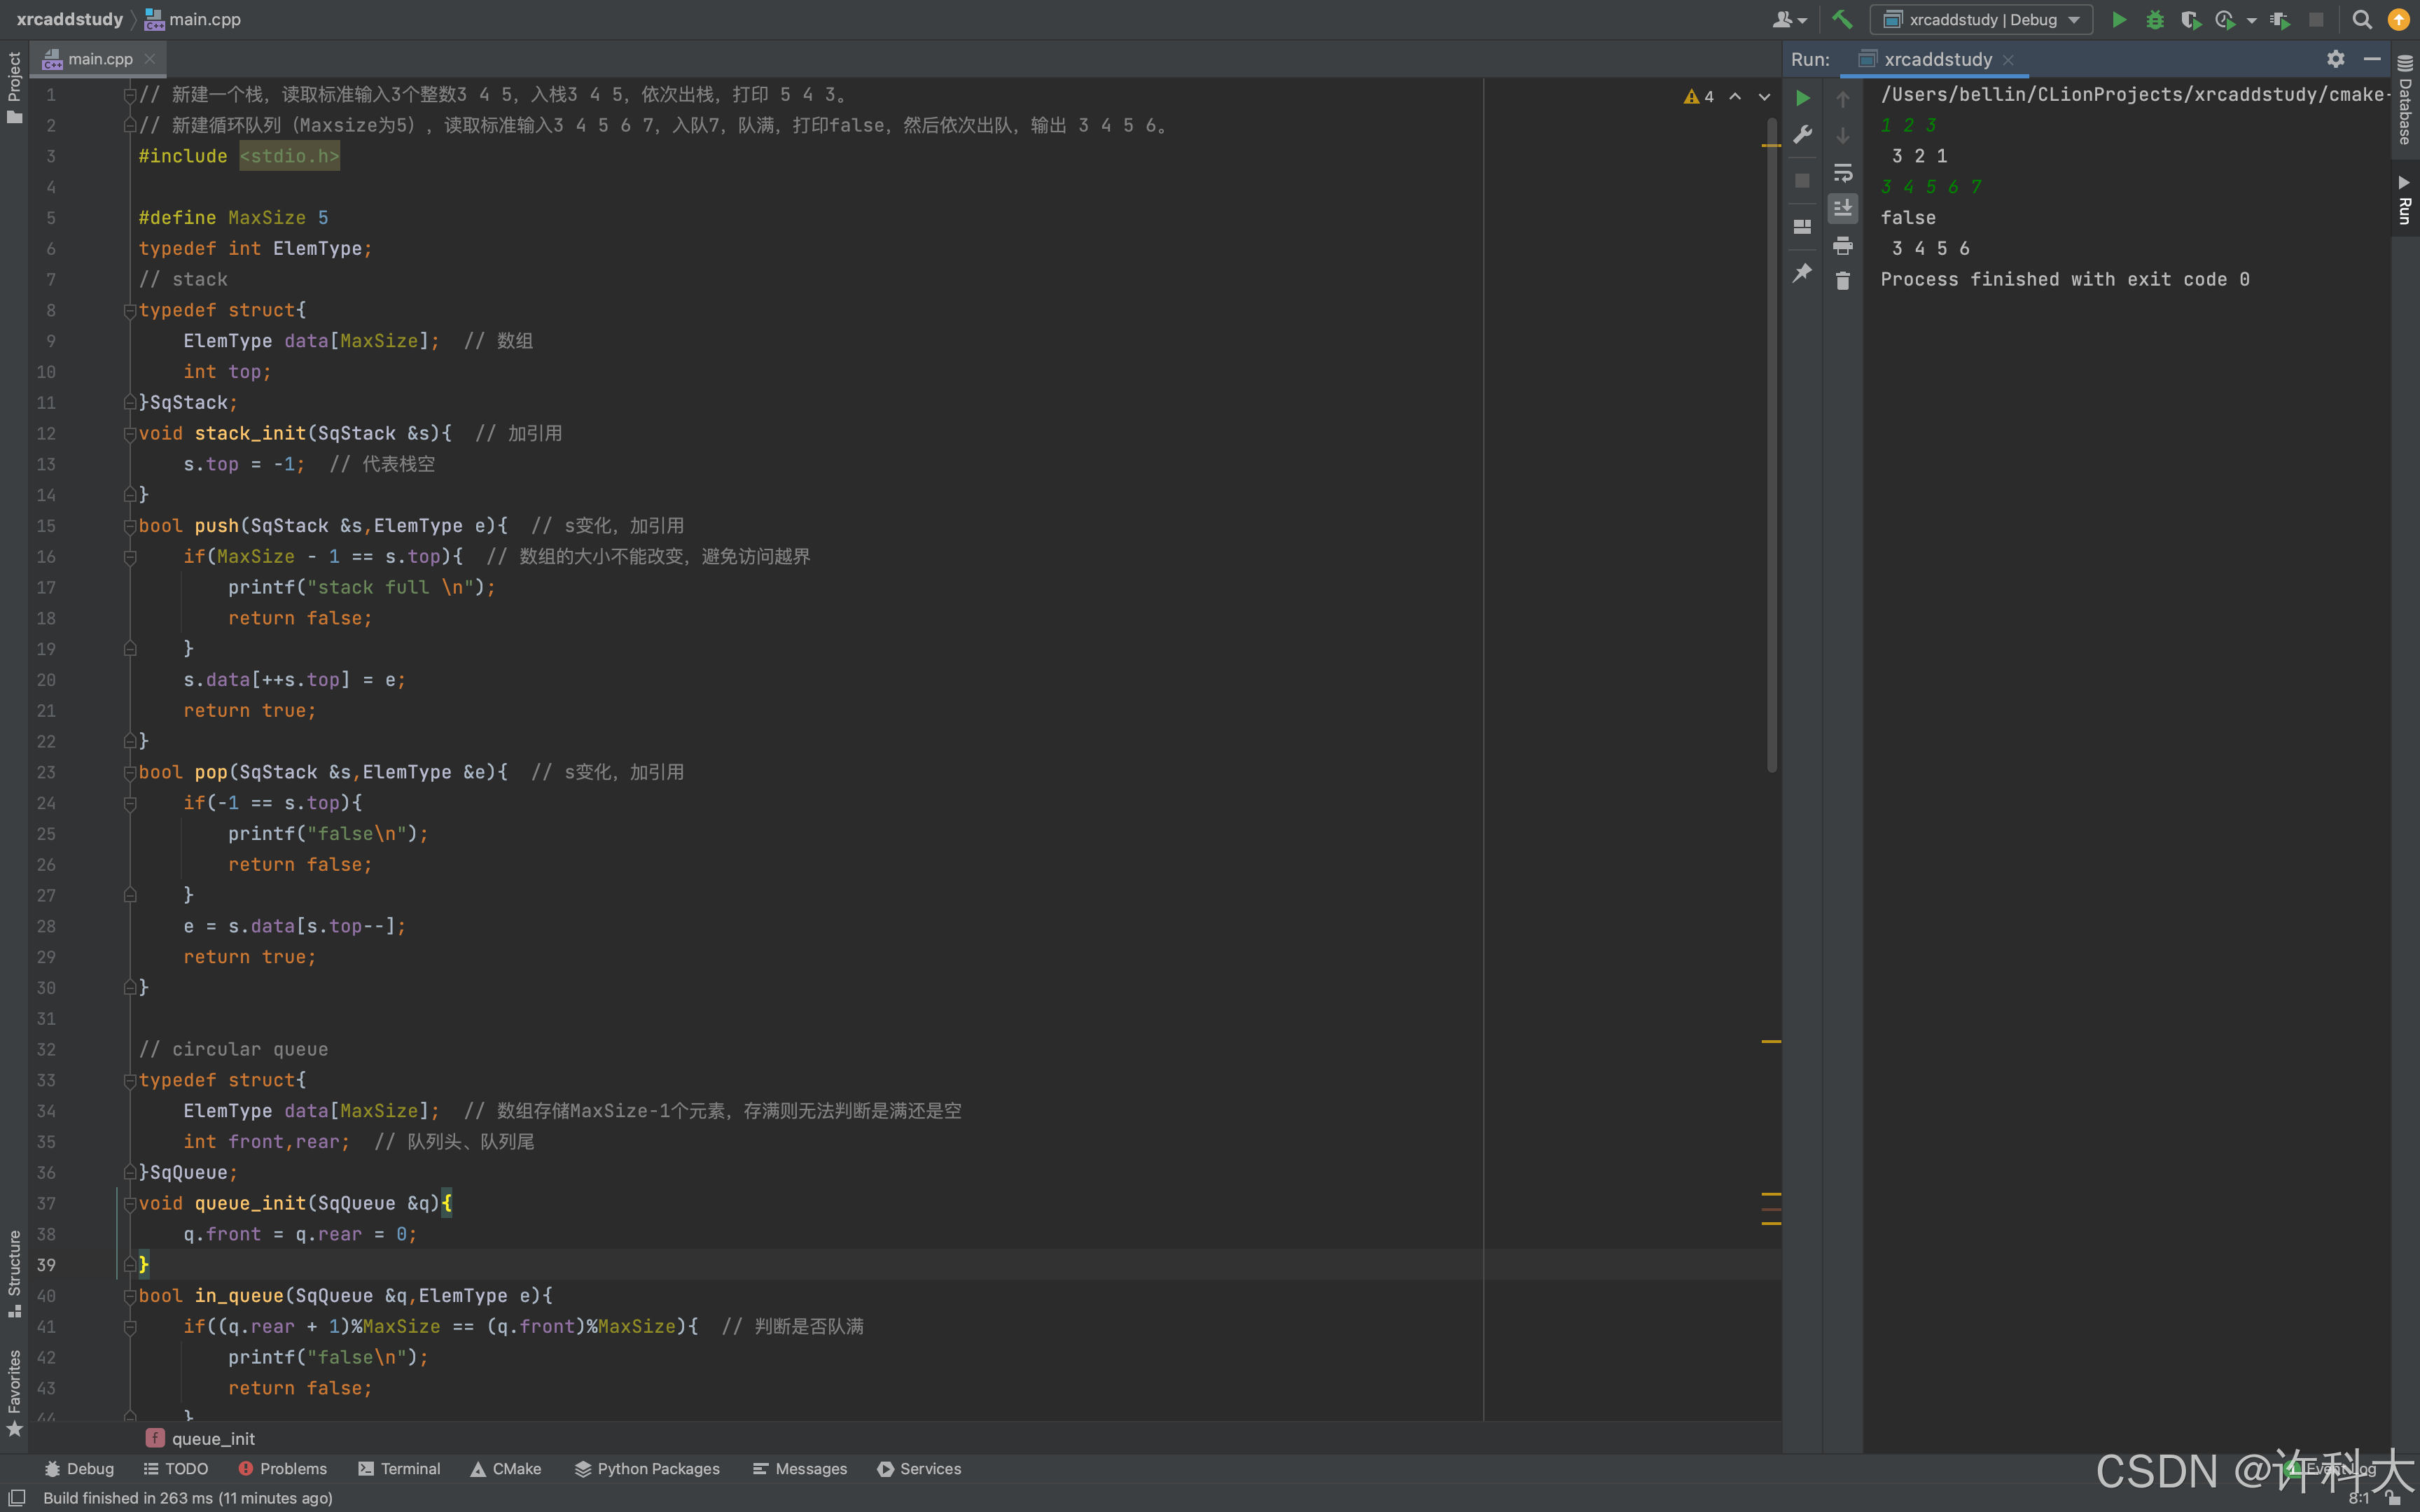Click the Build hammer icon

tap(1842, 19)
